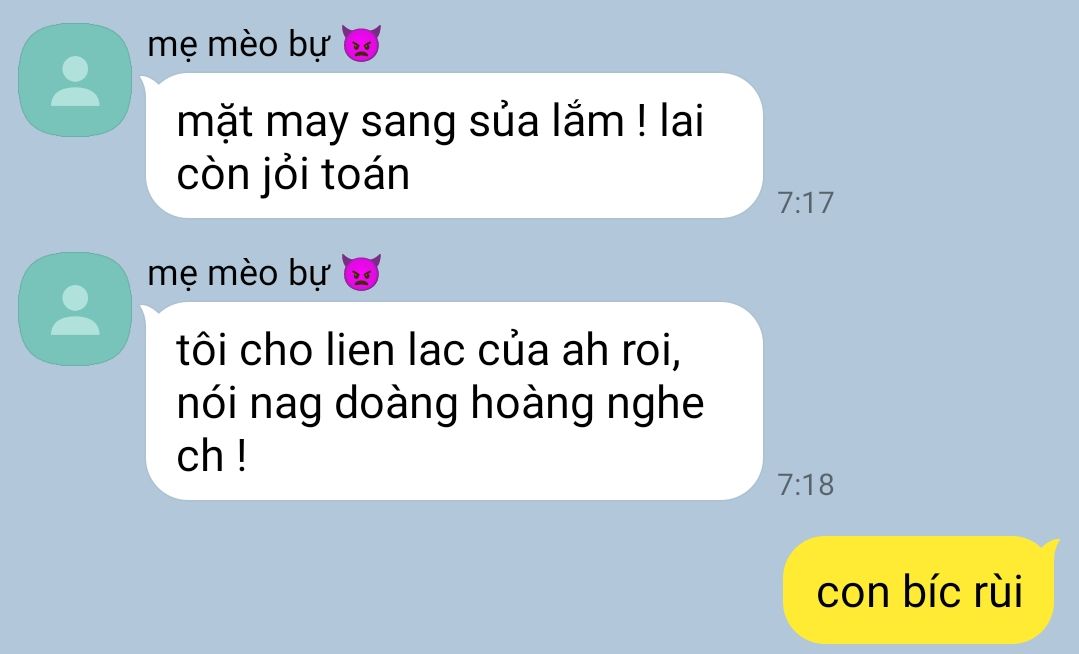Click the 'còn jỏi toán' text line
1079x654 pixels.
click(293, 175)
